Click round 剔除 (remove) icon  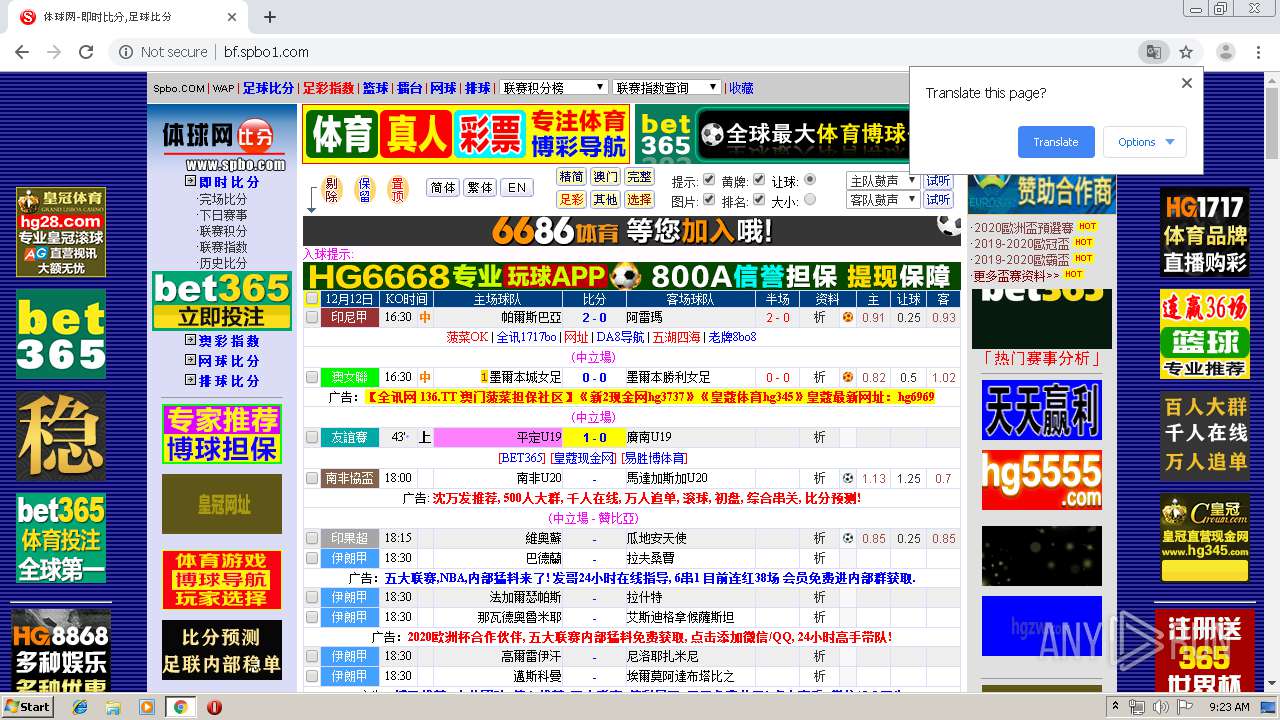(x=333, y=189)
